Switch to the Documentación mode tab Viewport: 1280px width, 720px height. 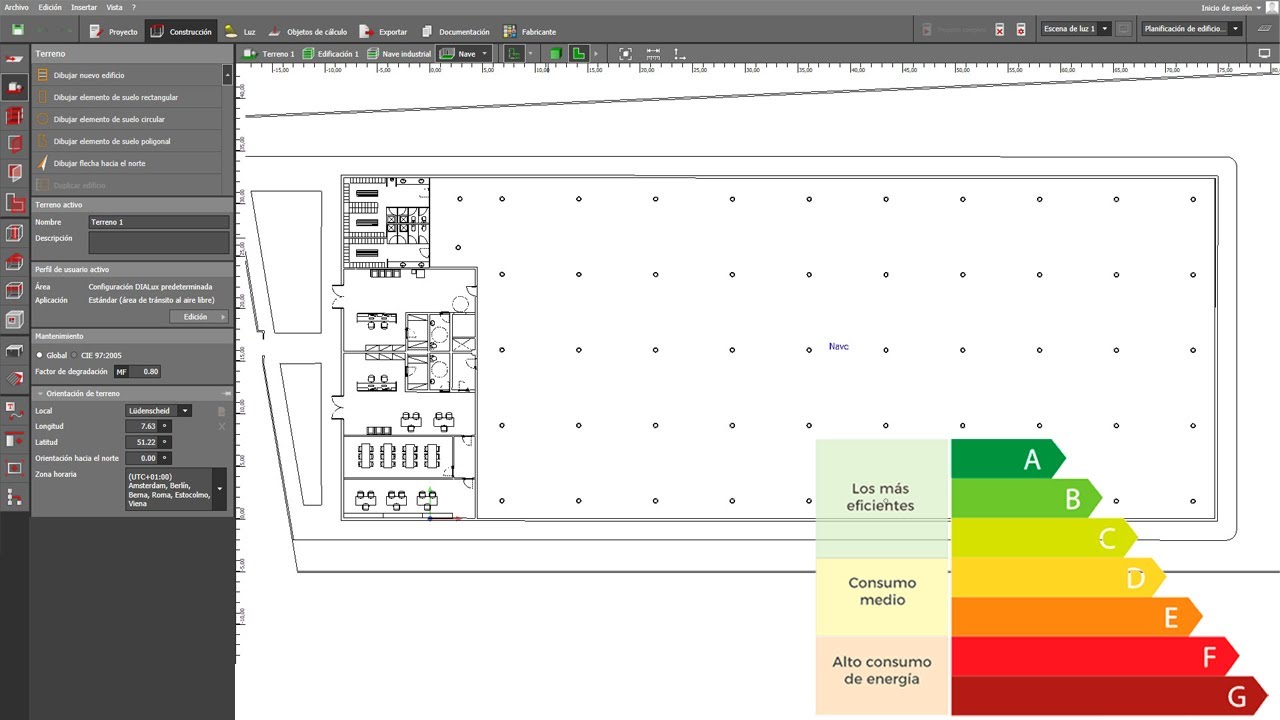(x=455, y=31)
